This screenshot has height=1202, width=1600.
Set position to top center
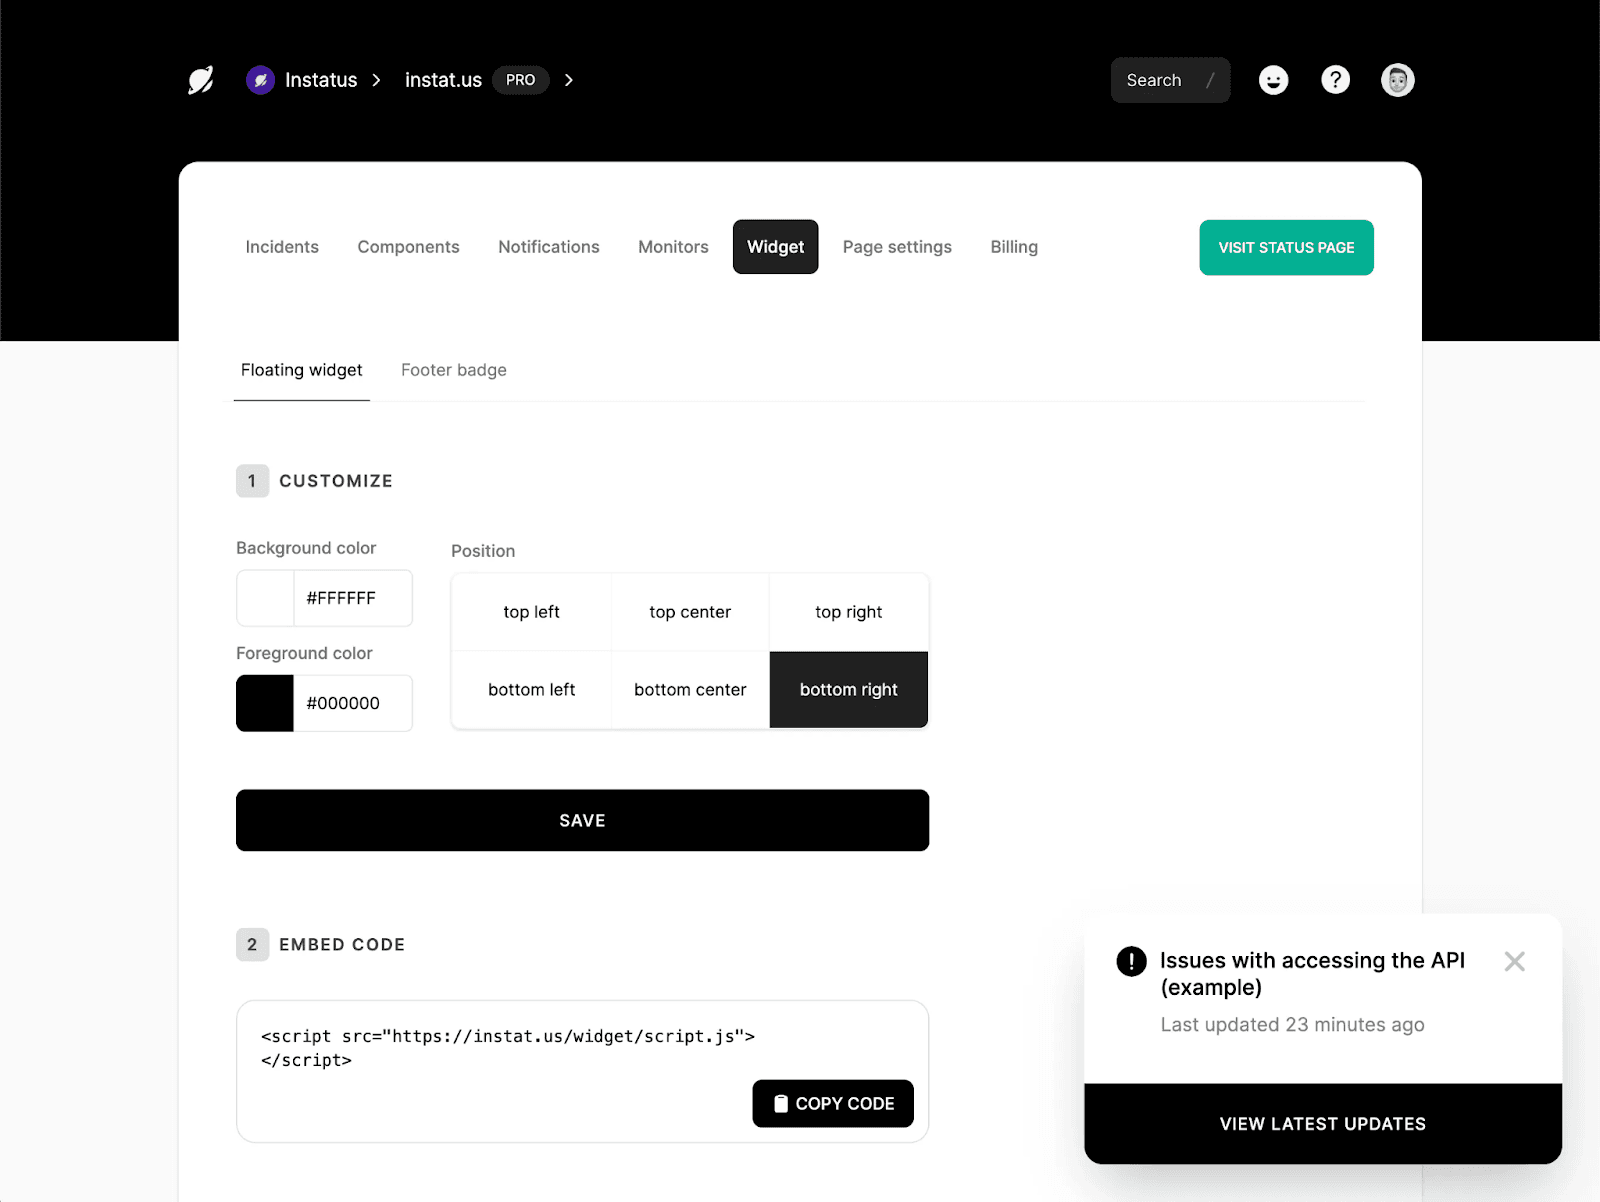pos(690,612)
